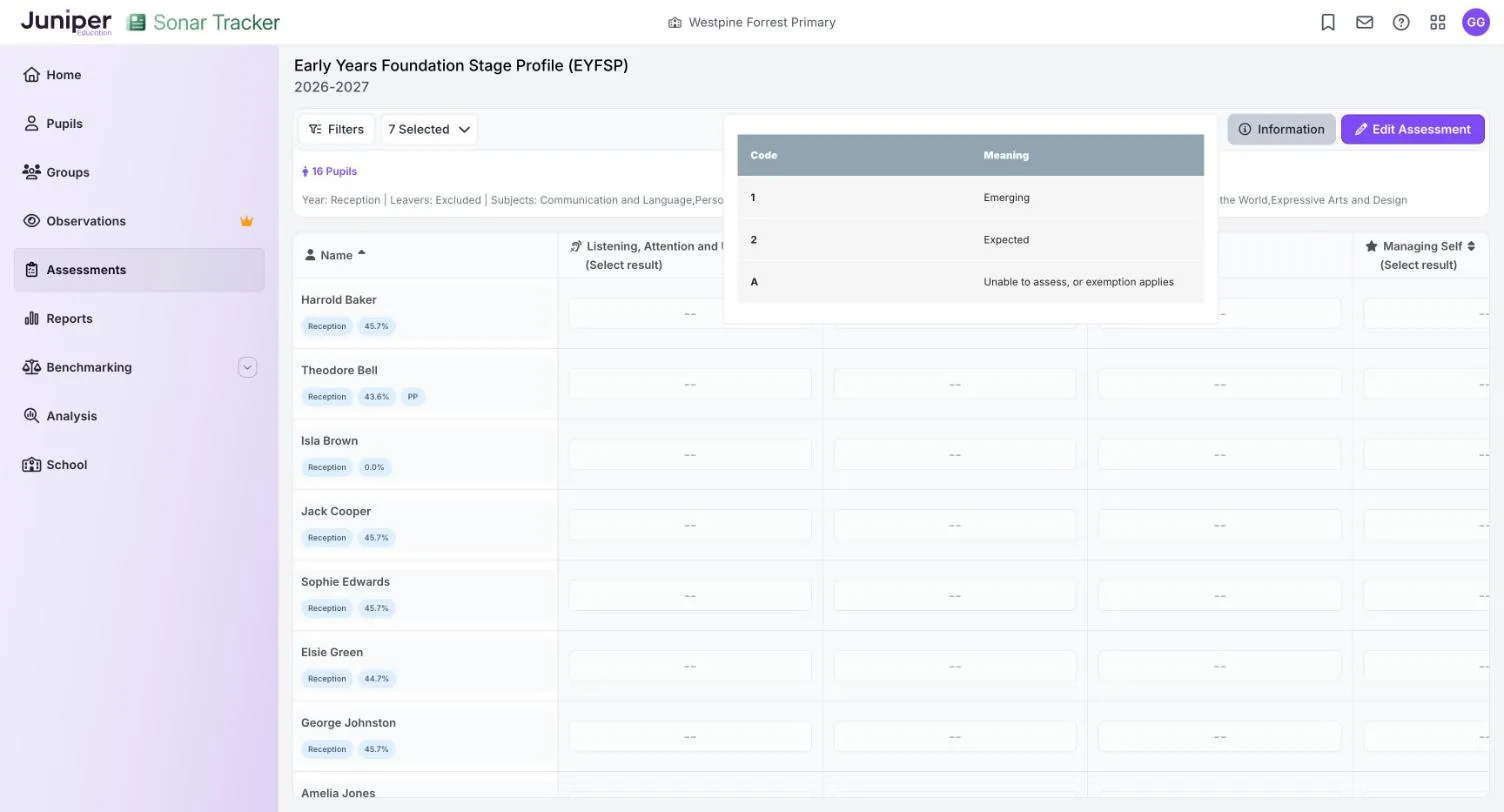Sort by the Managing Self sort arrows
This screenshot has width=1504, height=812.
1471,246
